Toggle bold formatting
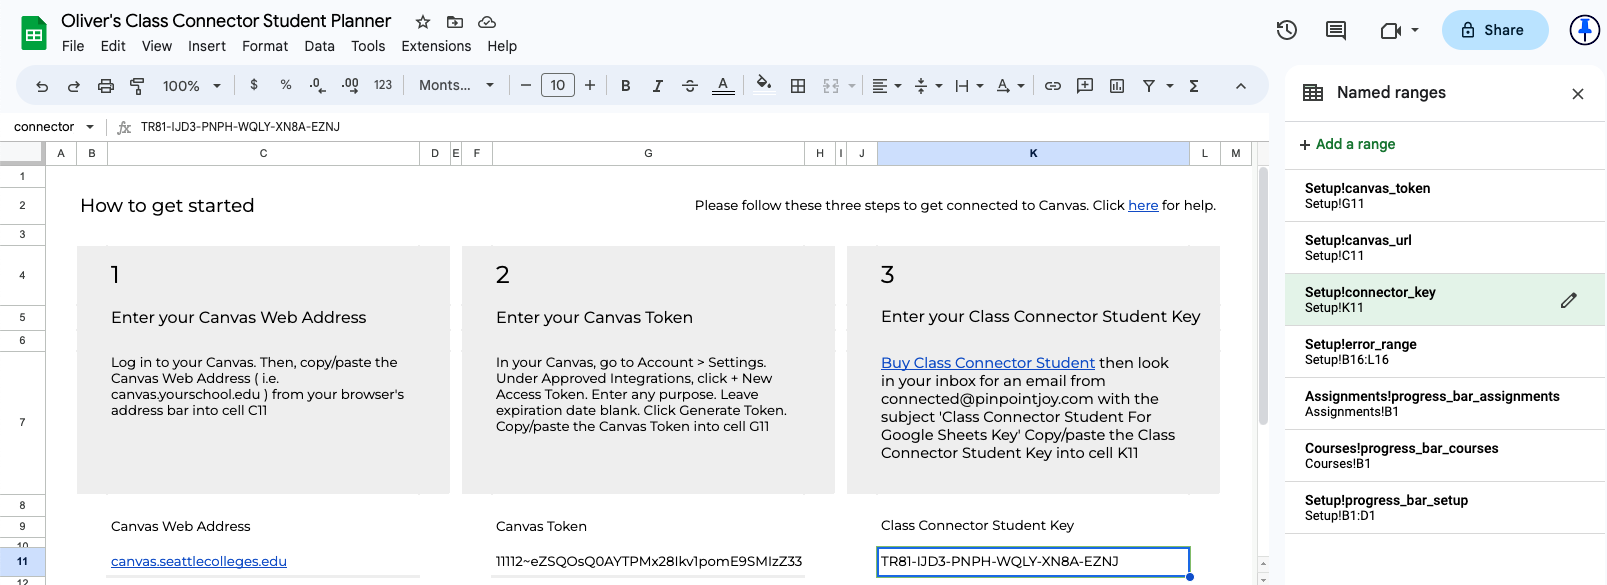Viewport: 1607px width, 585px height. click(626, 86)
